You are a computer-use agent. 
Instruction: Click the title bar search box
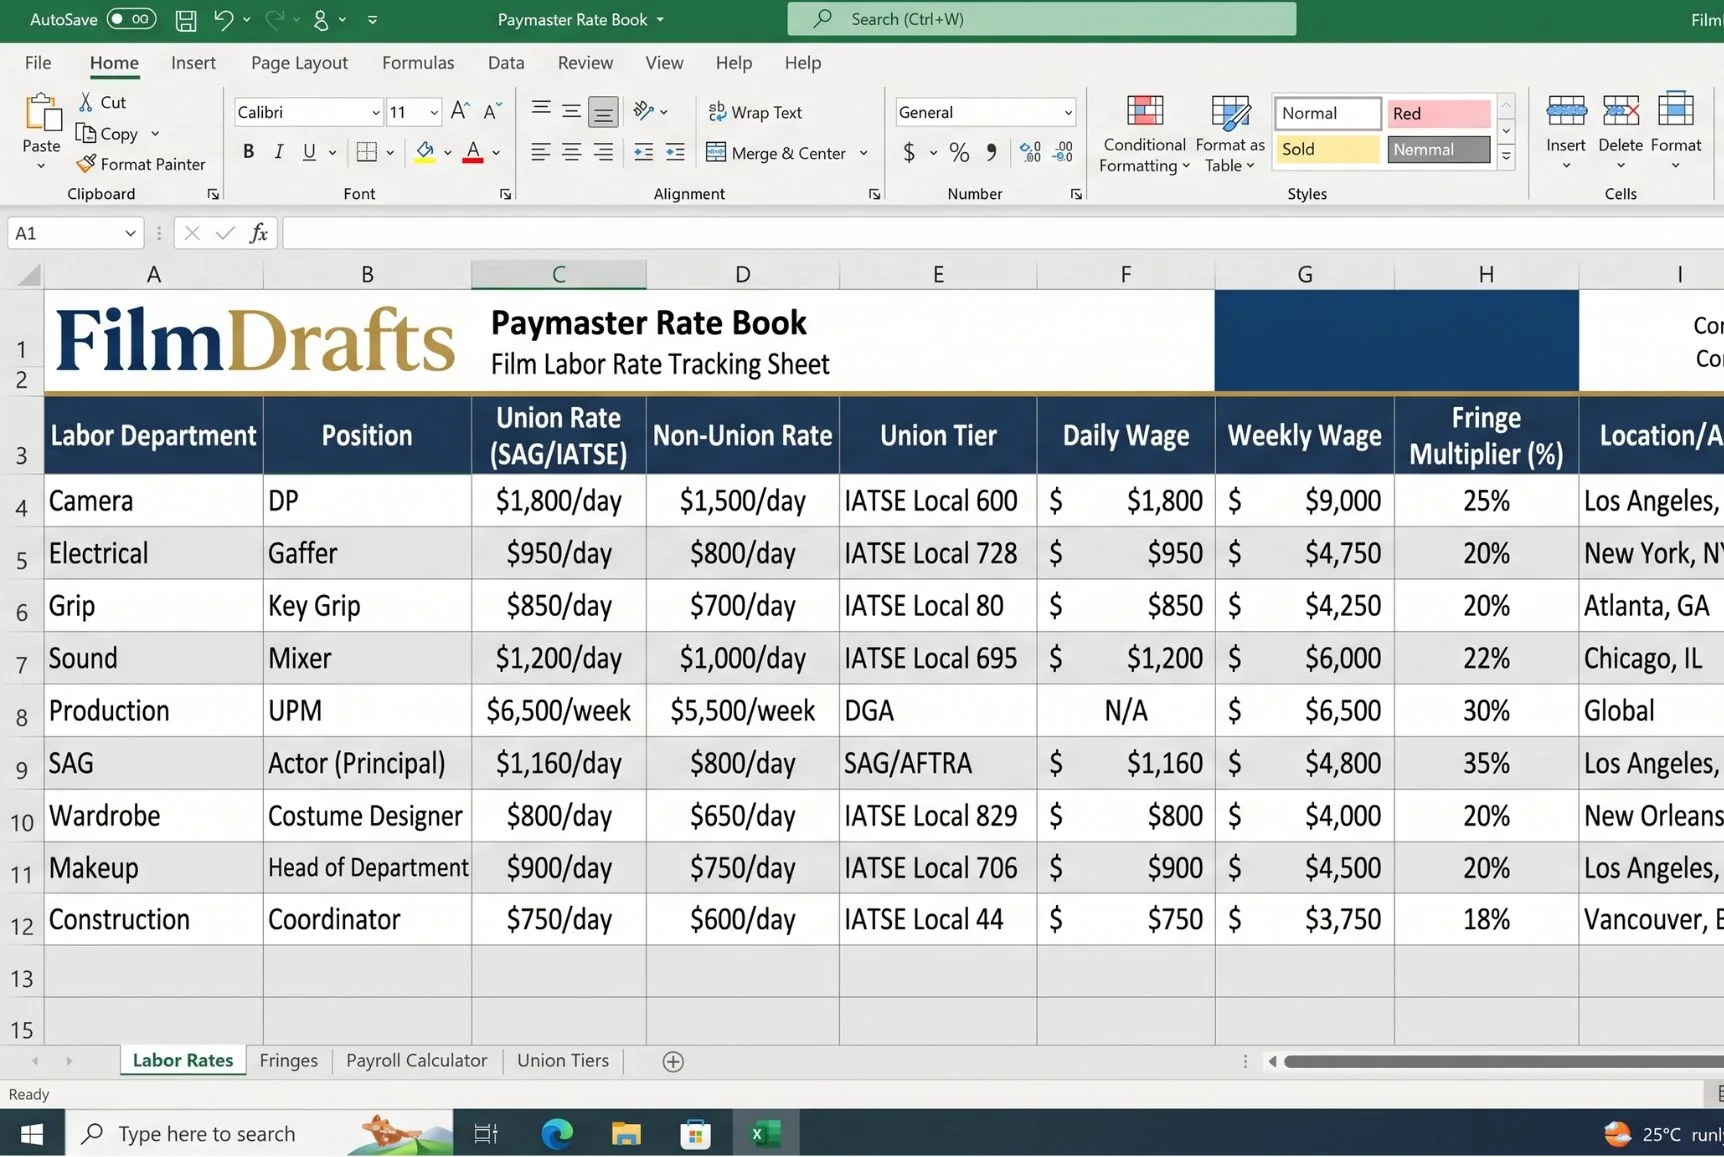pos(1042,19)
